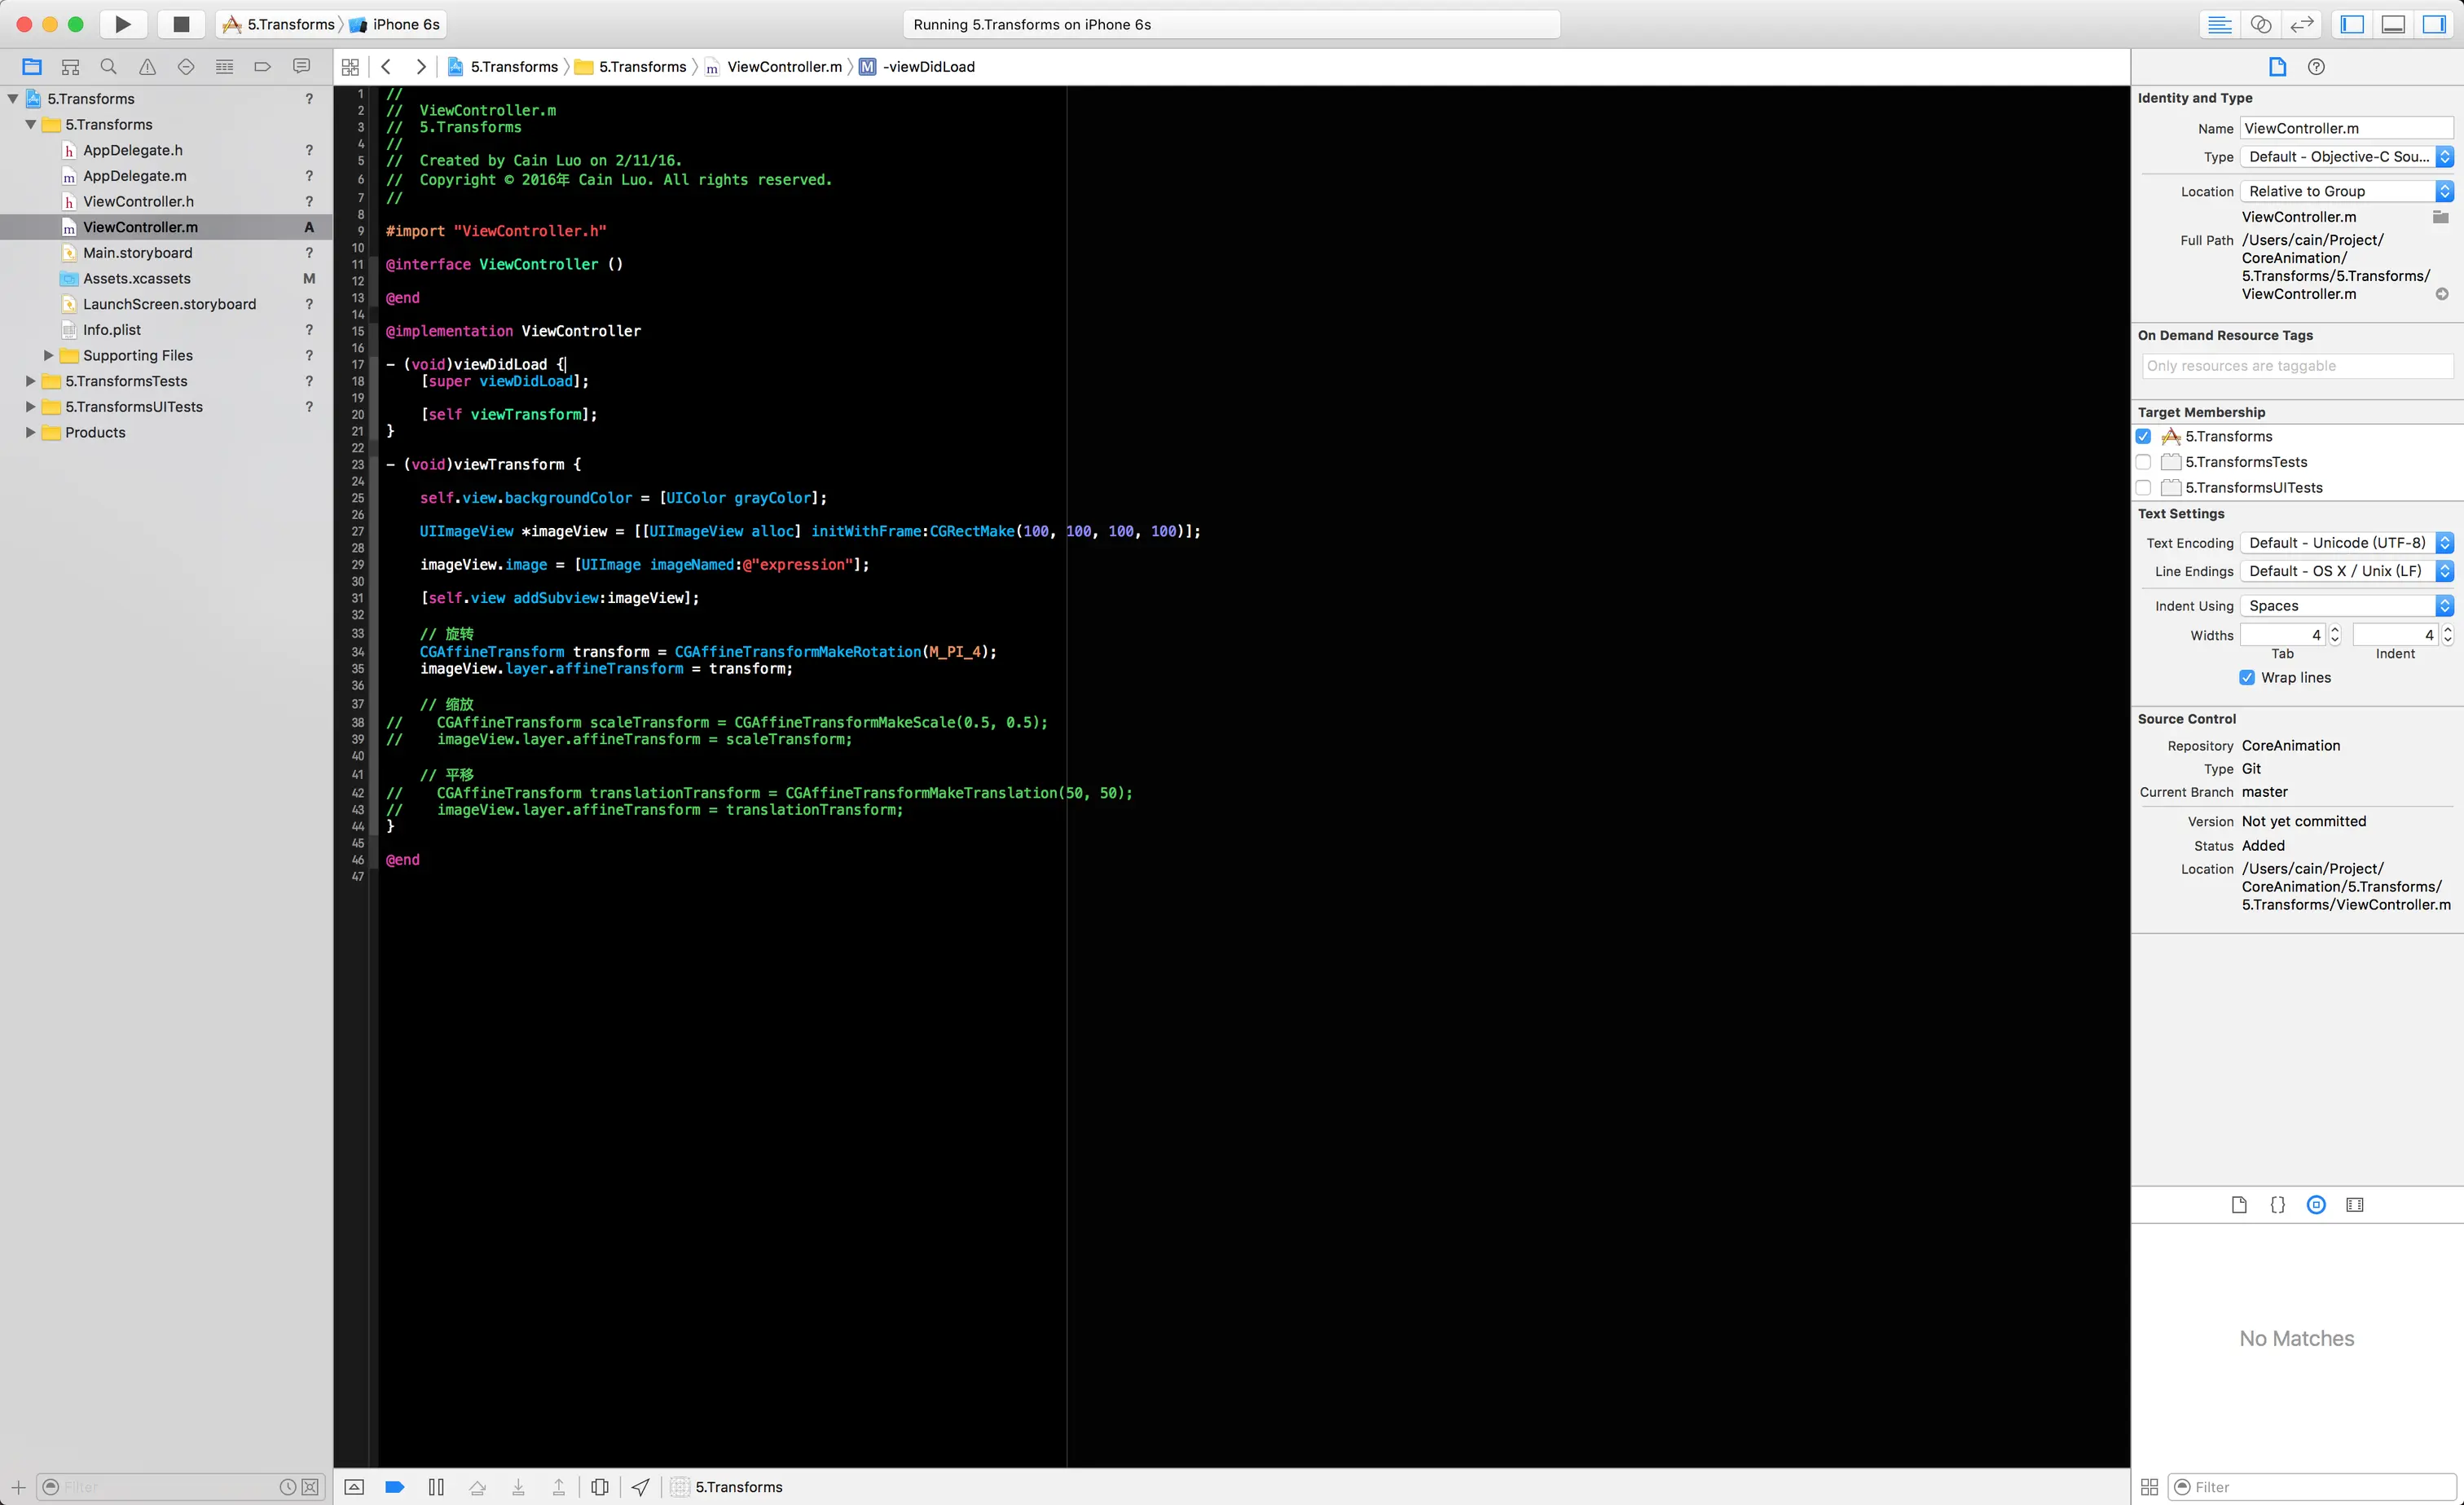Select Main.storyboard in project navigator
The width and height of the screenshot is (2464, 1505).
click(138, 253)
